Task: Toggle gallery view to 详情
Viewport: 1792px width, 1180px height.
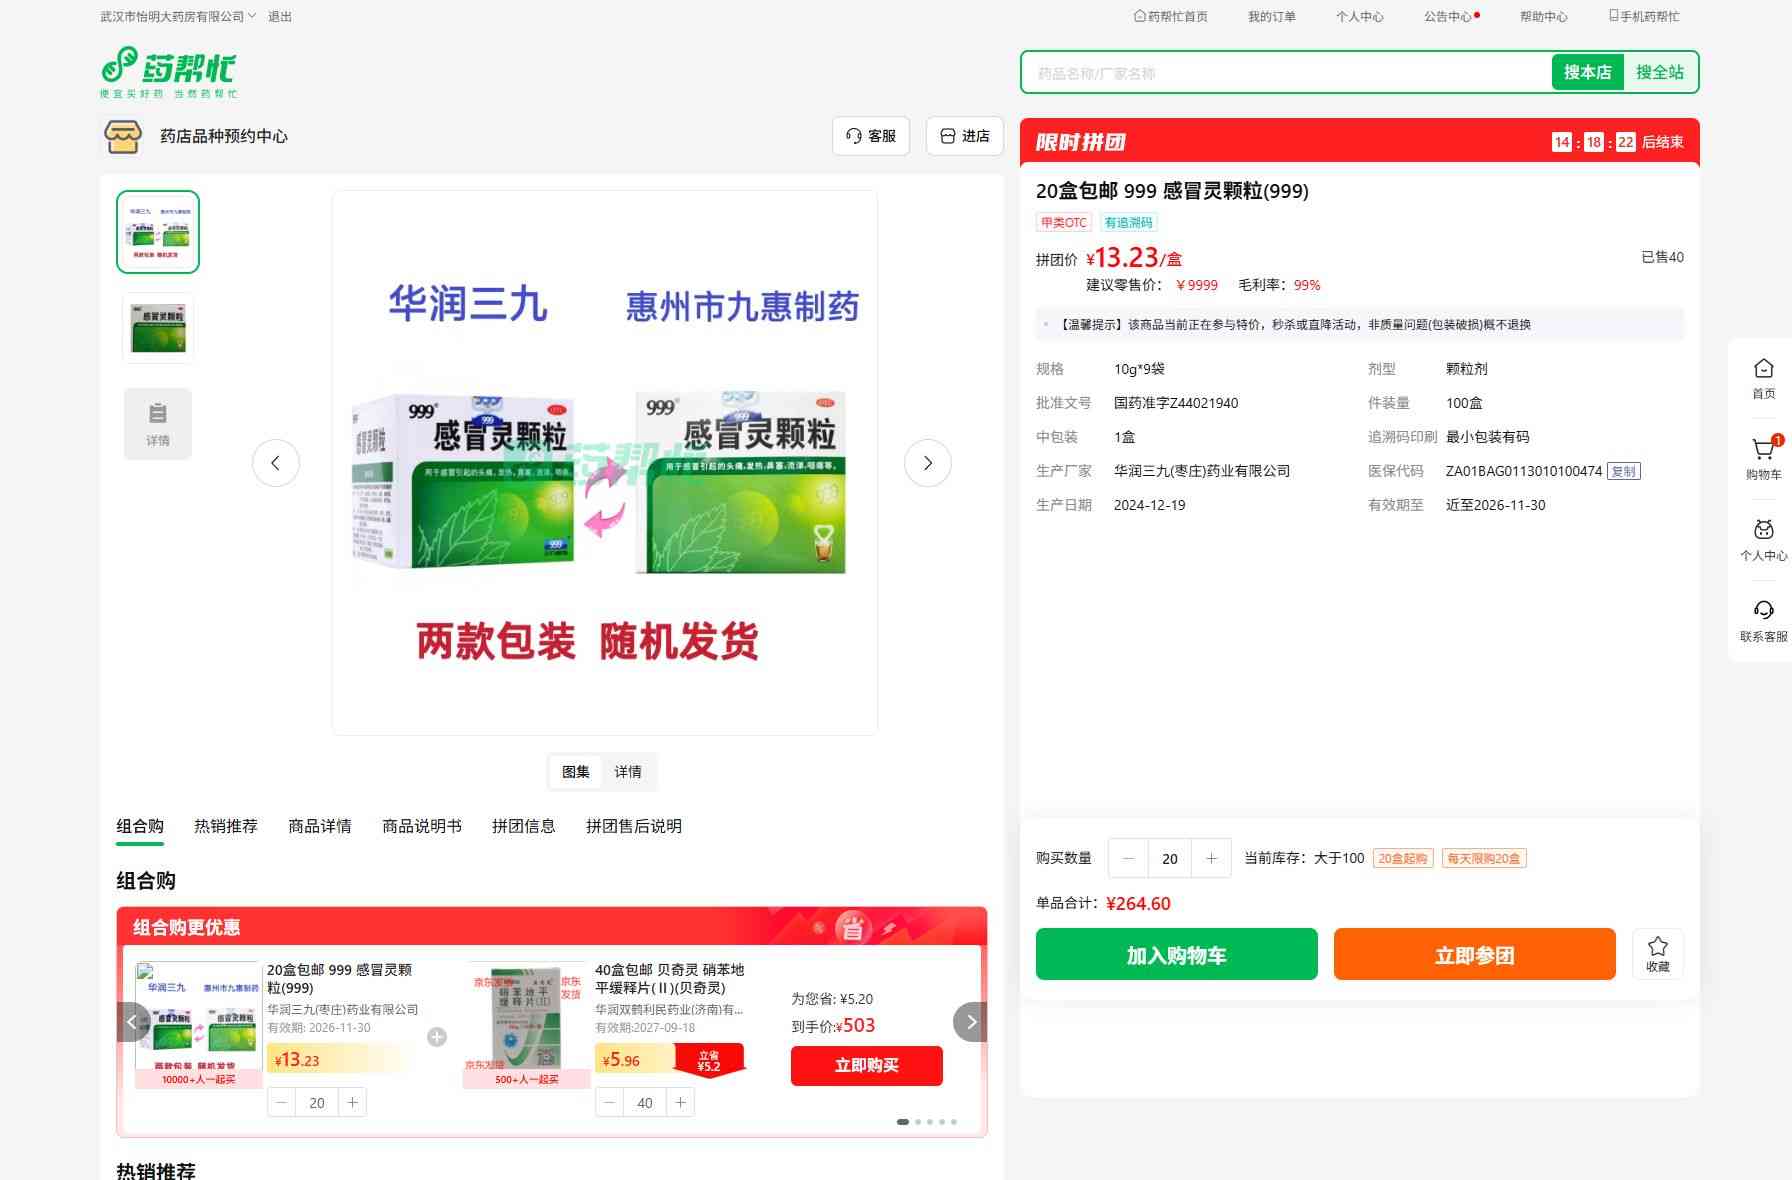Action: (628, 772)
